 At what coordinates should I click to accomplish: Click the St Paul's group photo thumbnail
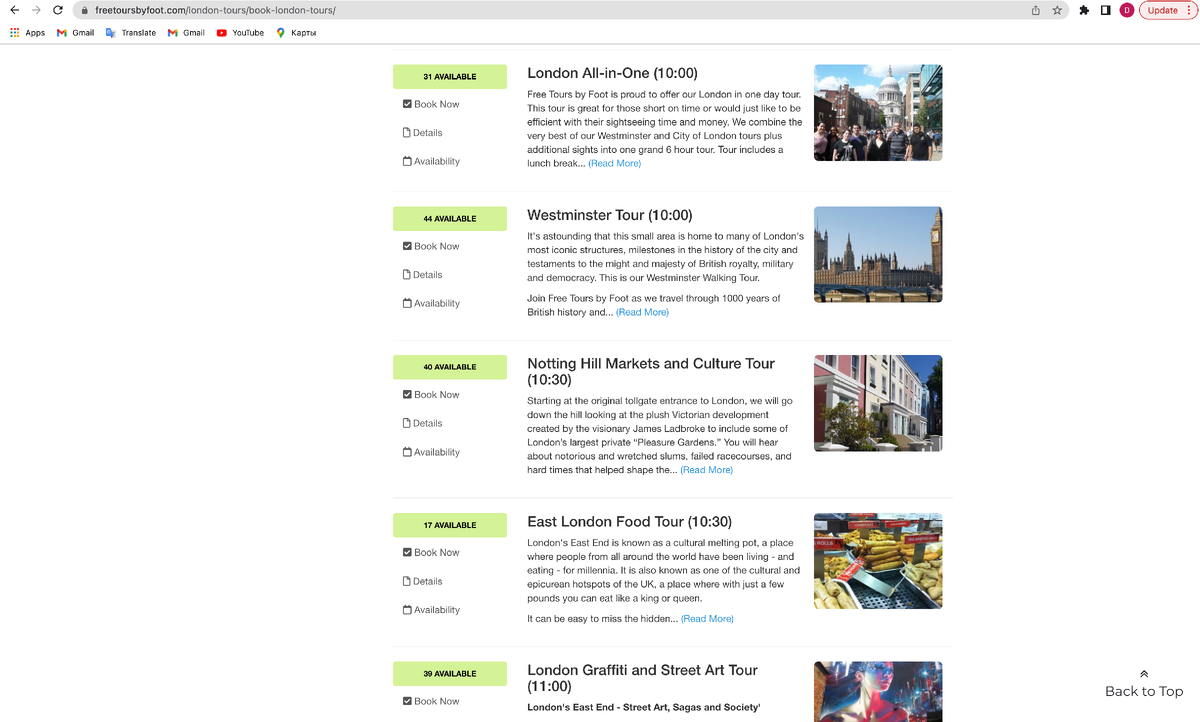click(x=878, y=113)
